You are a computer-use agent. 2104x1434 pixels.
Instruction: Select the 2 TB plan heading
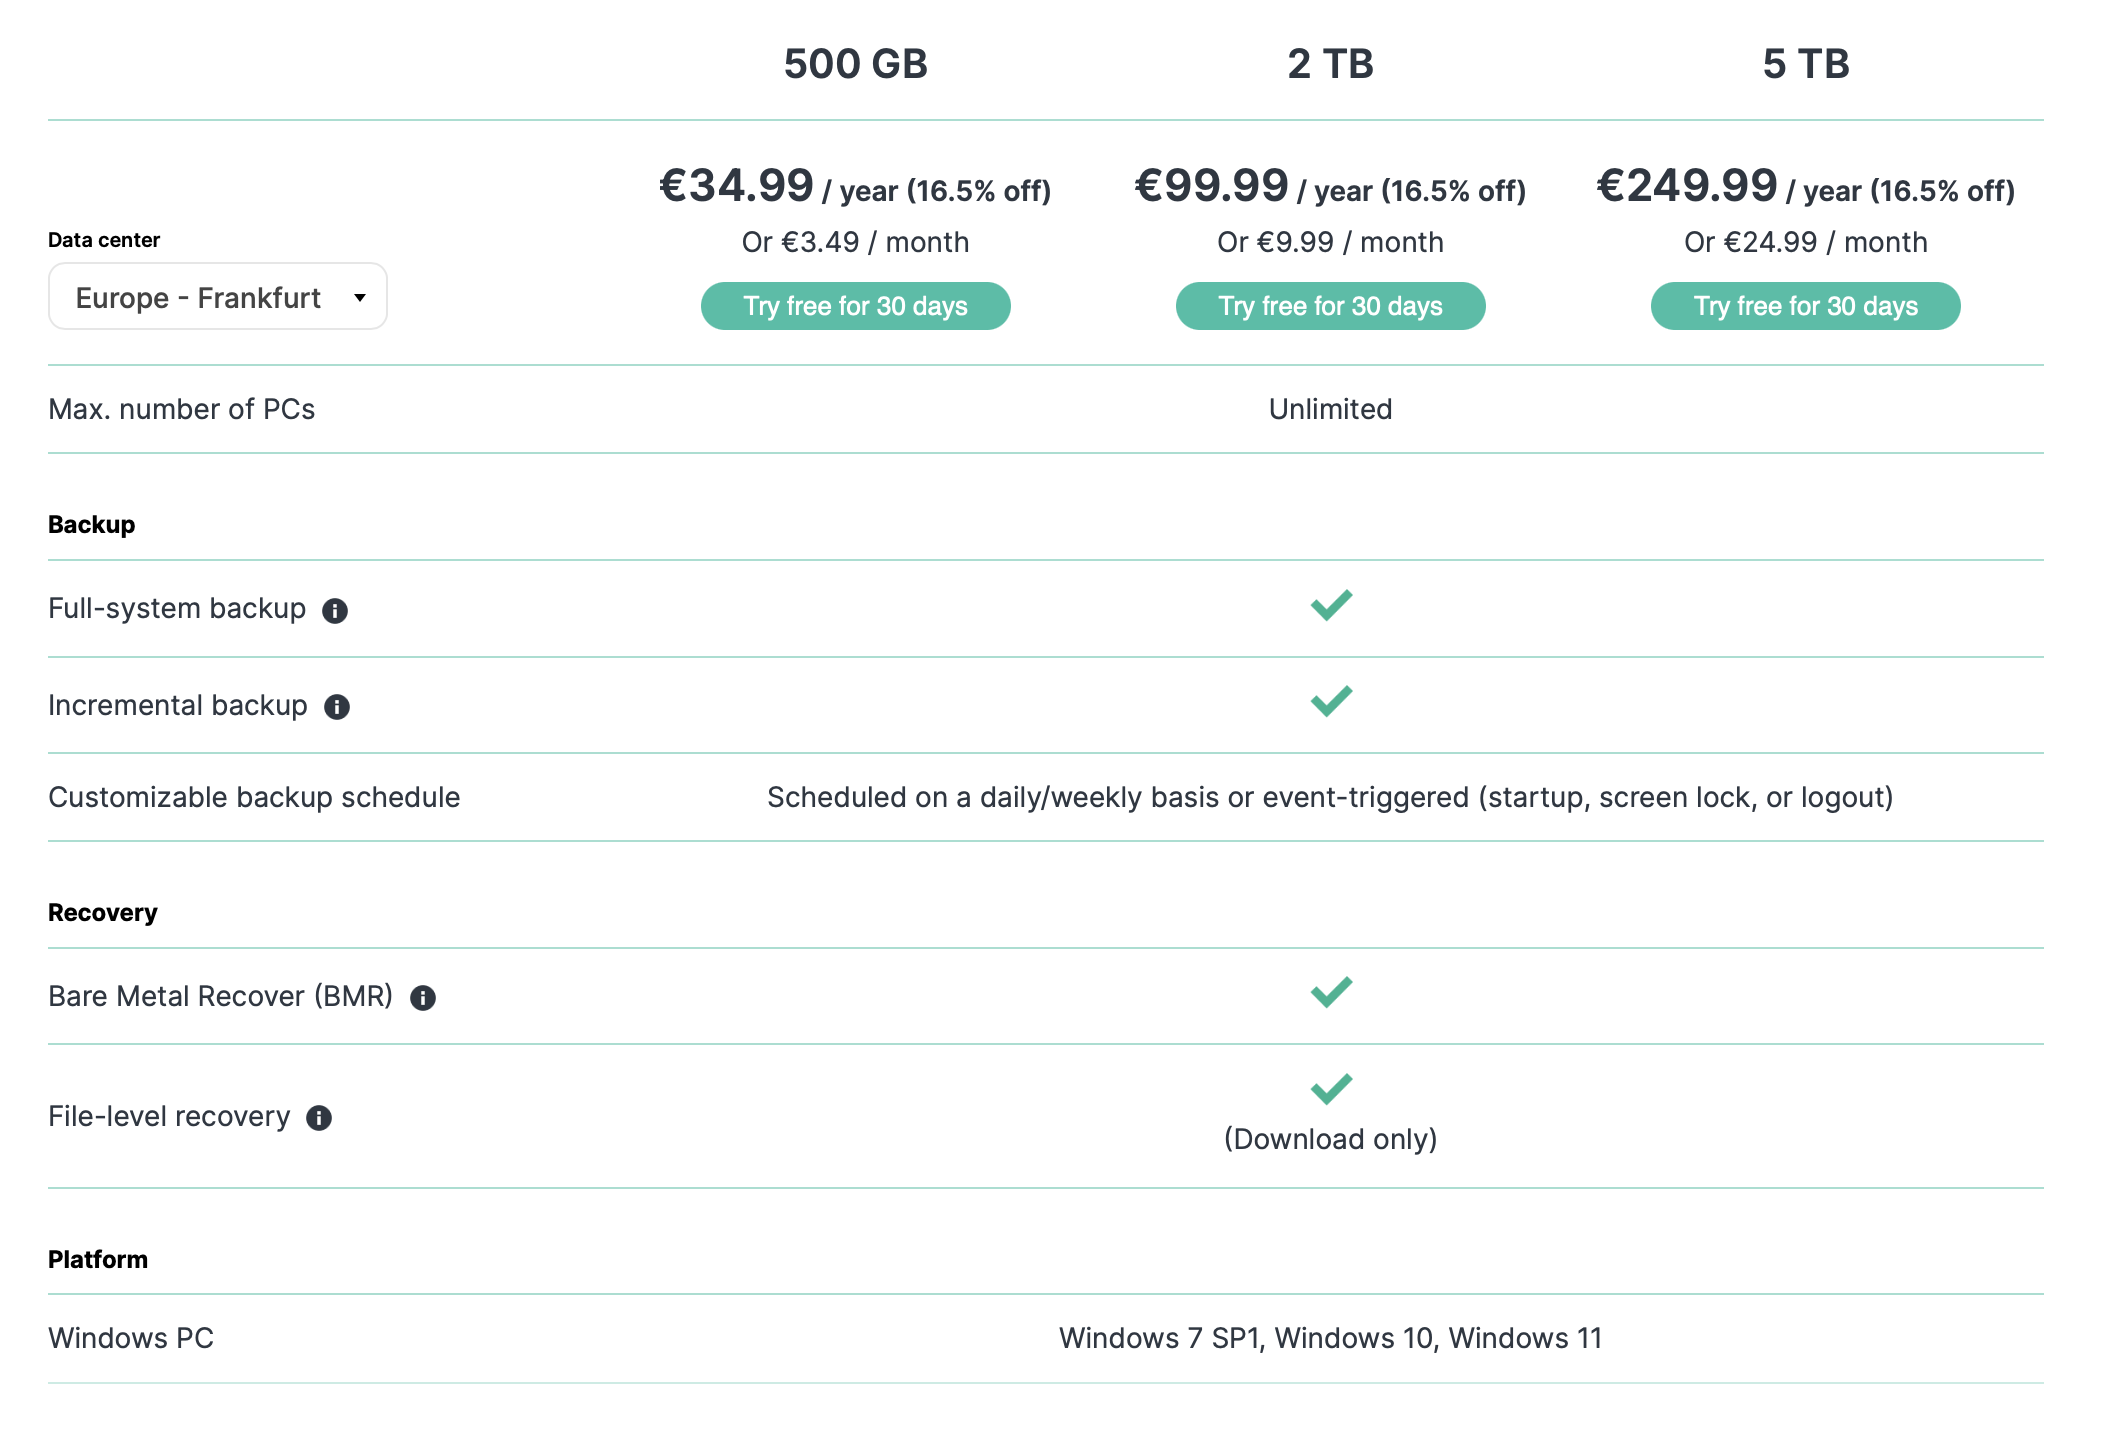(1330, 64)
